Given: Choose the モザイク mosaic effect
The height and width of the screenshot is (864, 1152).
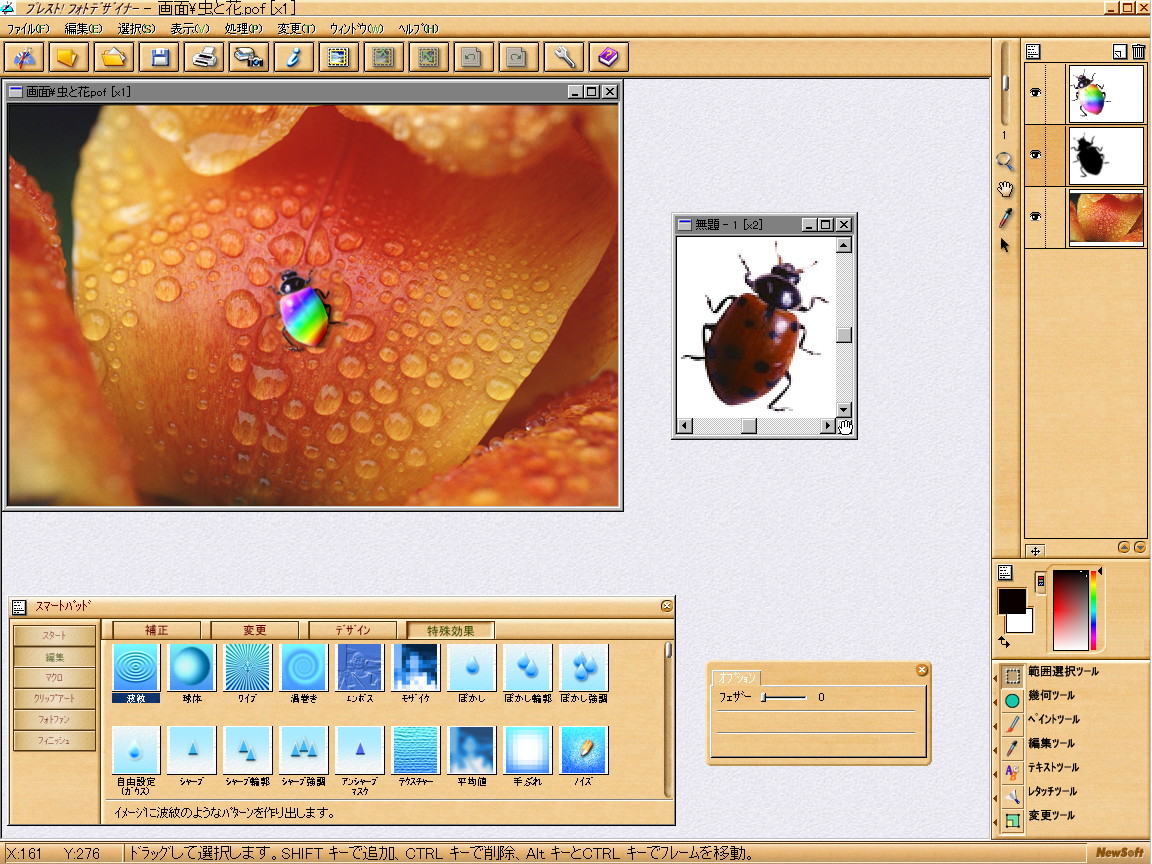Looking at the screenshot, I should 416,667.
